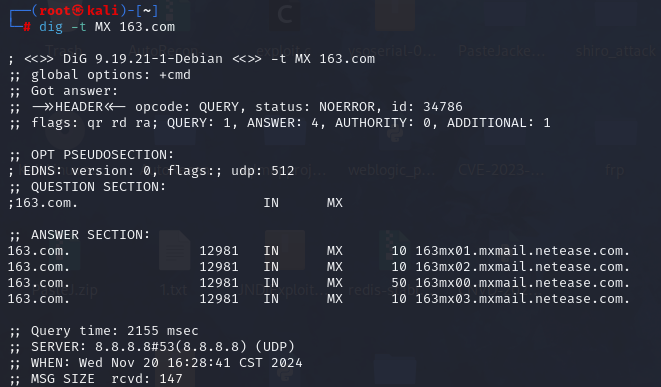This screenshot has height=387, width=661.
Task: Click the PasteJacker desktop icon label
Action: [x=501, y=51]
